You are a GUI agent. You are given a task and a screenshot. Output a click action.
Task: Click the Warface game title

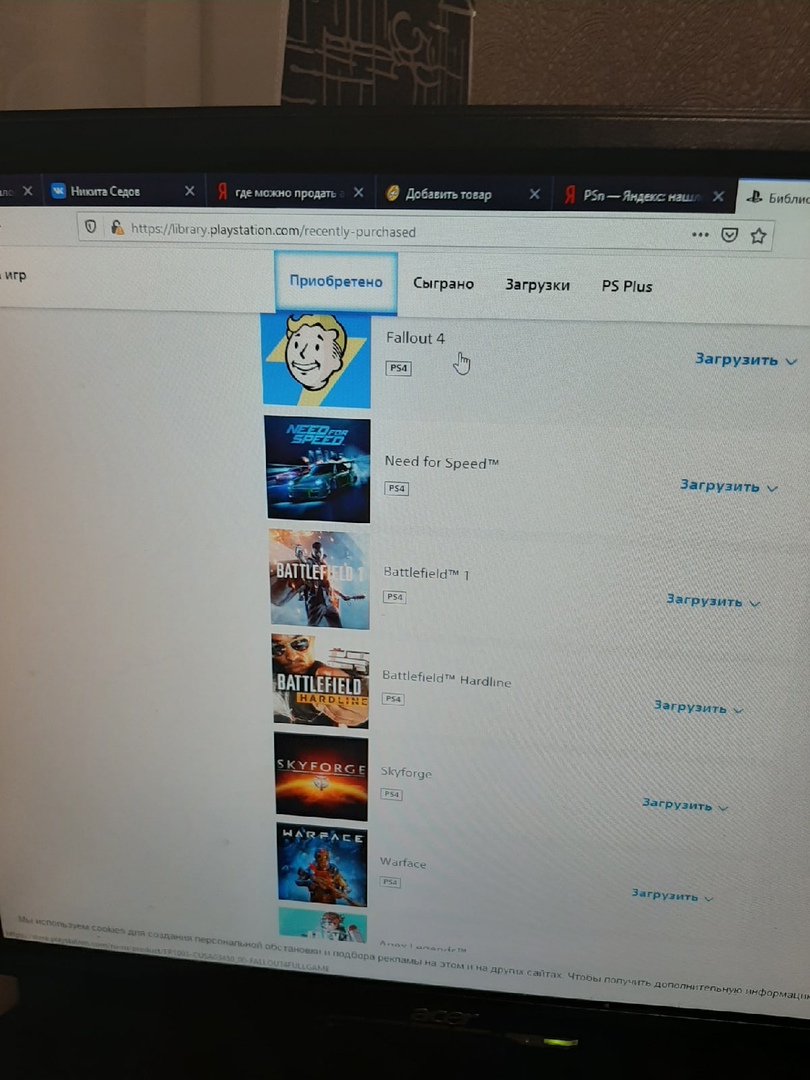[x=403, y=862]
